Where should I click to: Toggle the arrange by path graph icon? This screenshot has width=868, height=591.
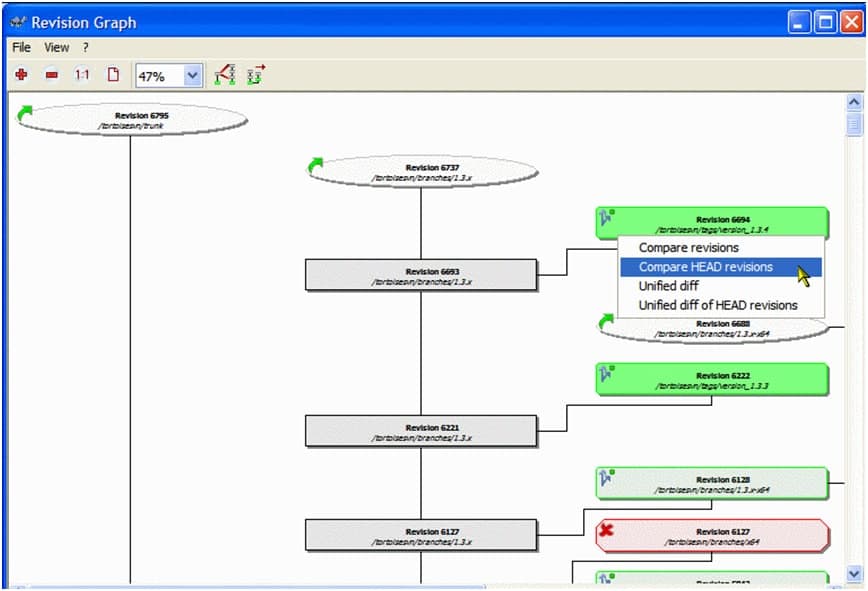[256, 75]
